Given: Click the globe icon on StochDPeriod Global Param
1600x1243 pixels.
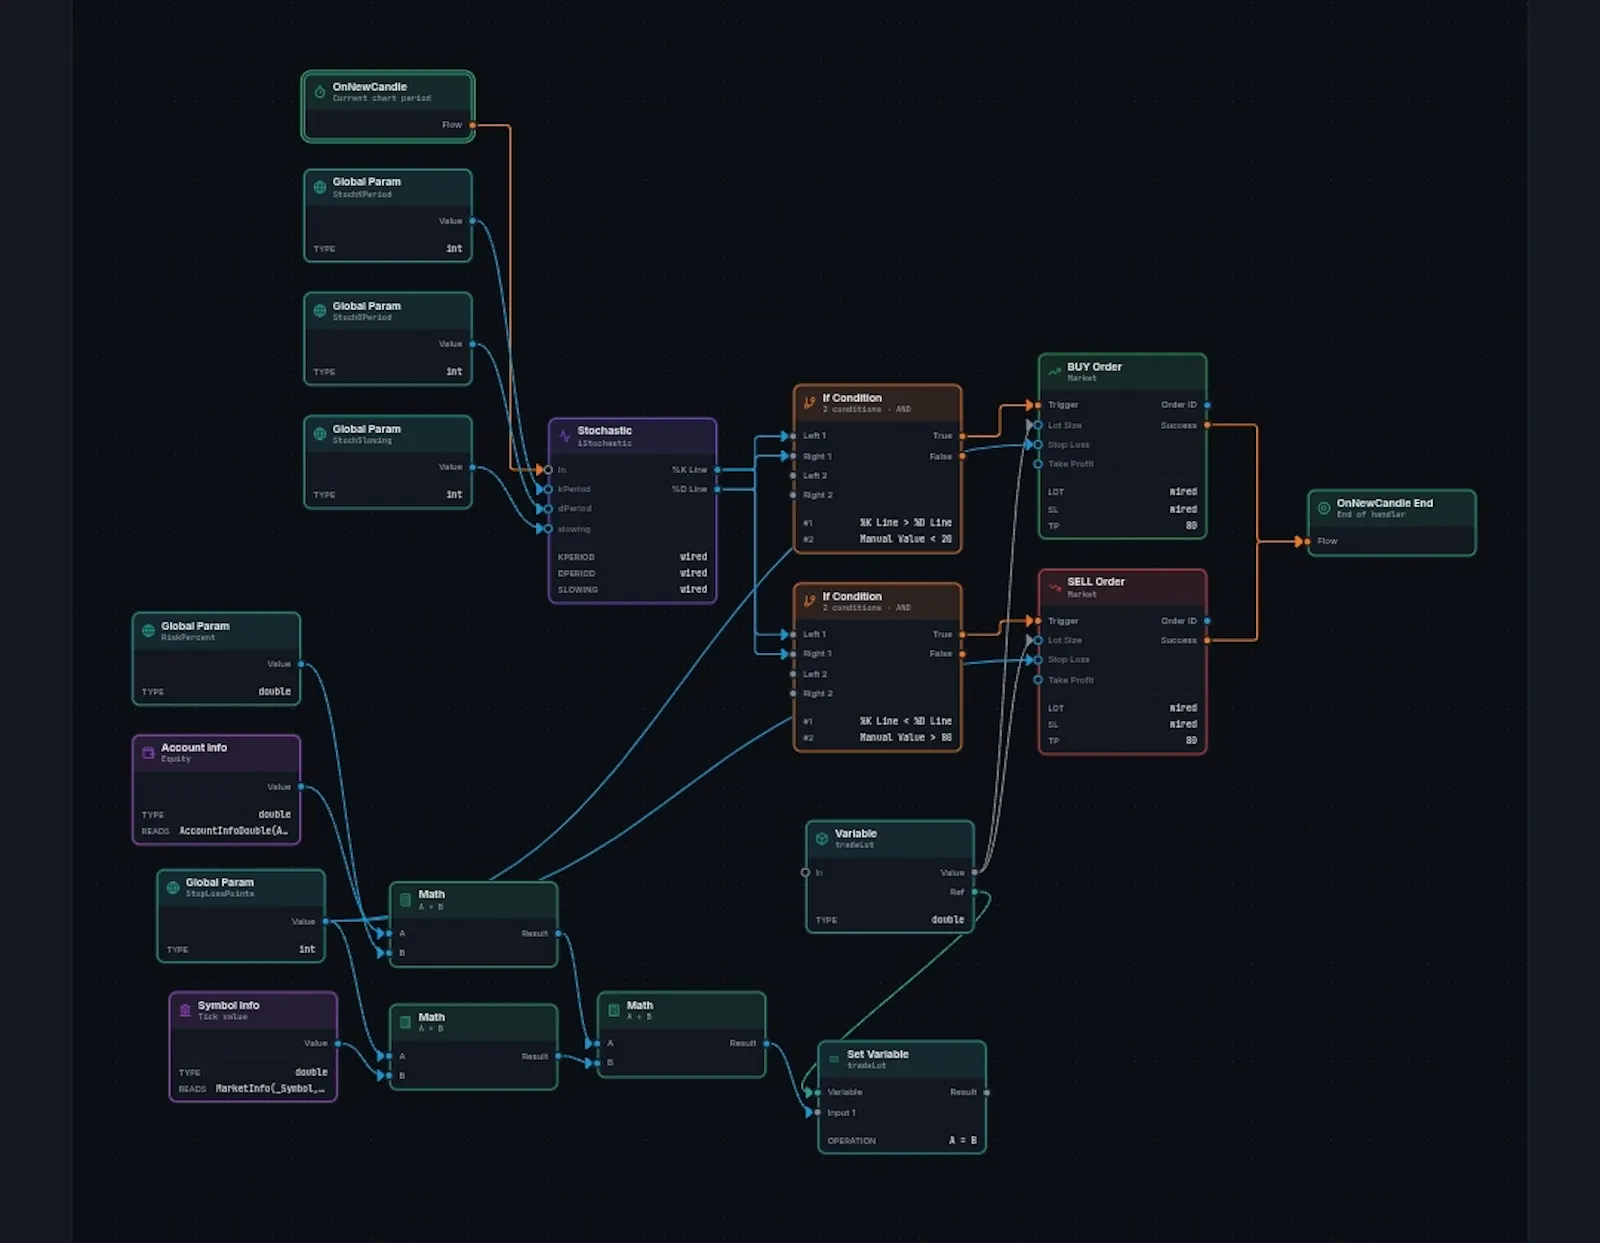Looking at the screenshot, I should tap(320, 311).
